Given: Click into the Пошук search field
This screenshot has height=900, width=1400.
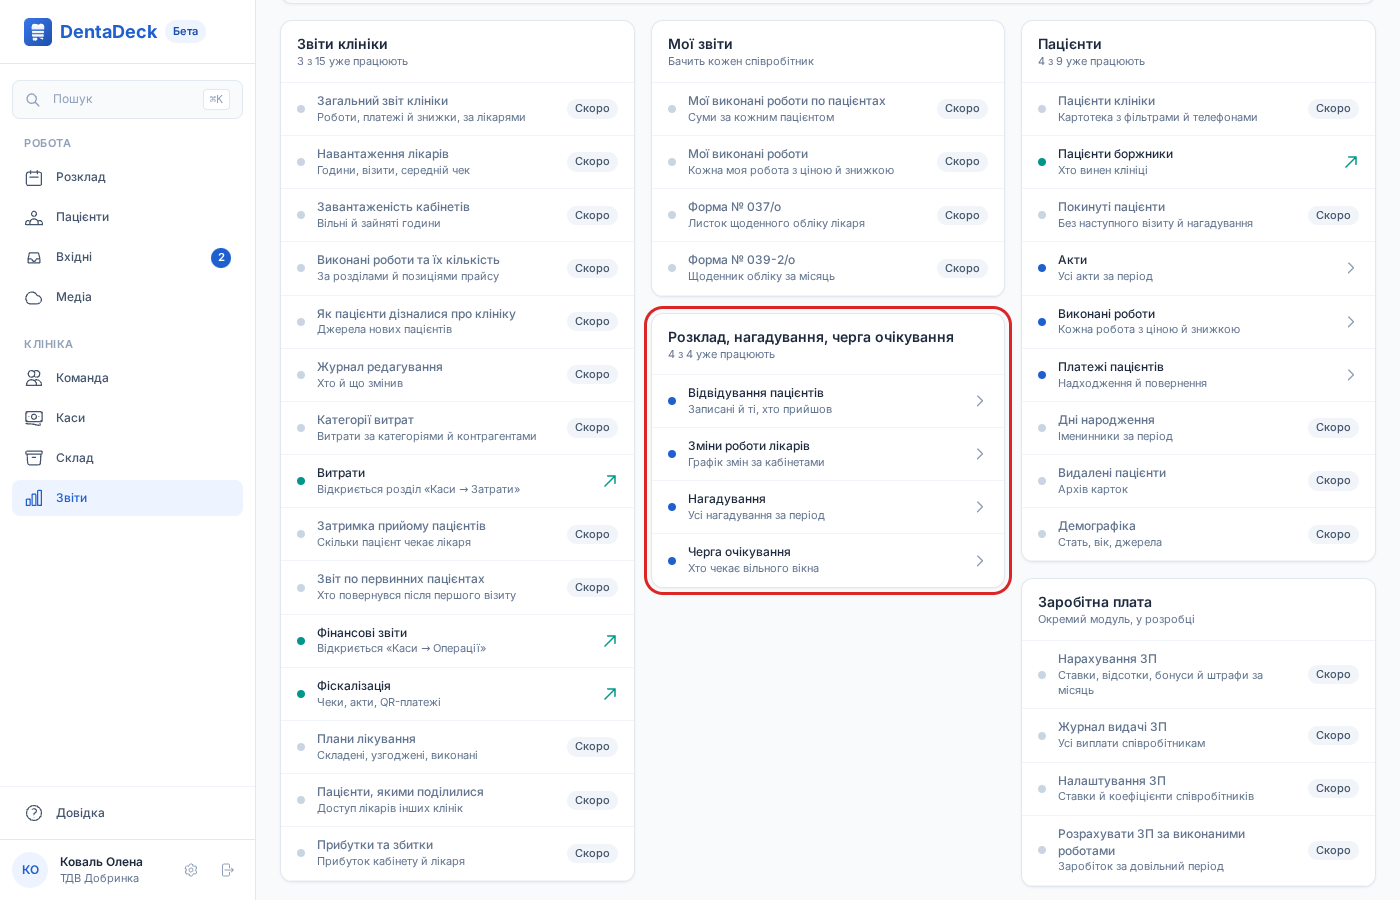Looking at the screenshot, I should [127, 100].
